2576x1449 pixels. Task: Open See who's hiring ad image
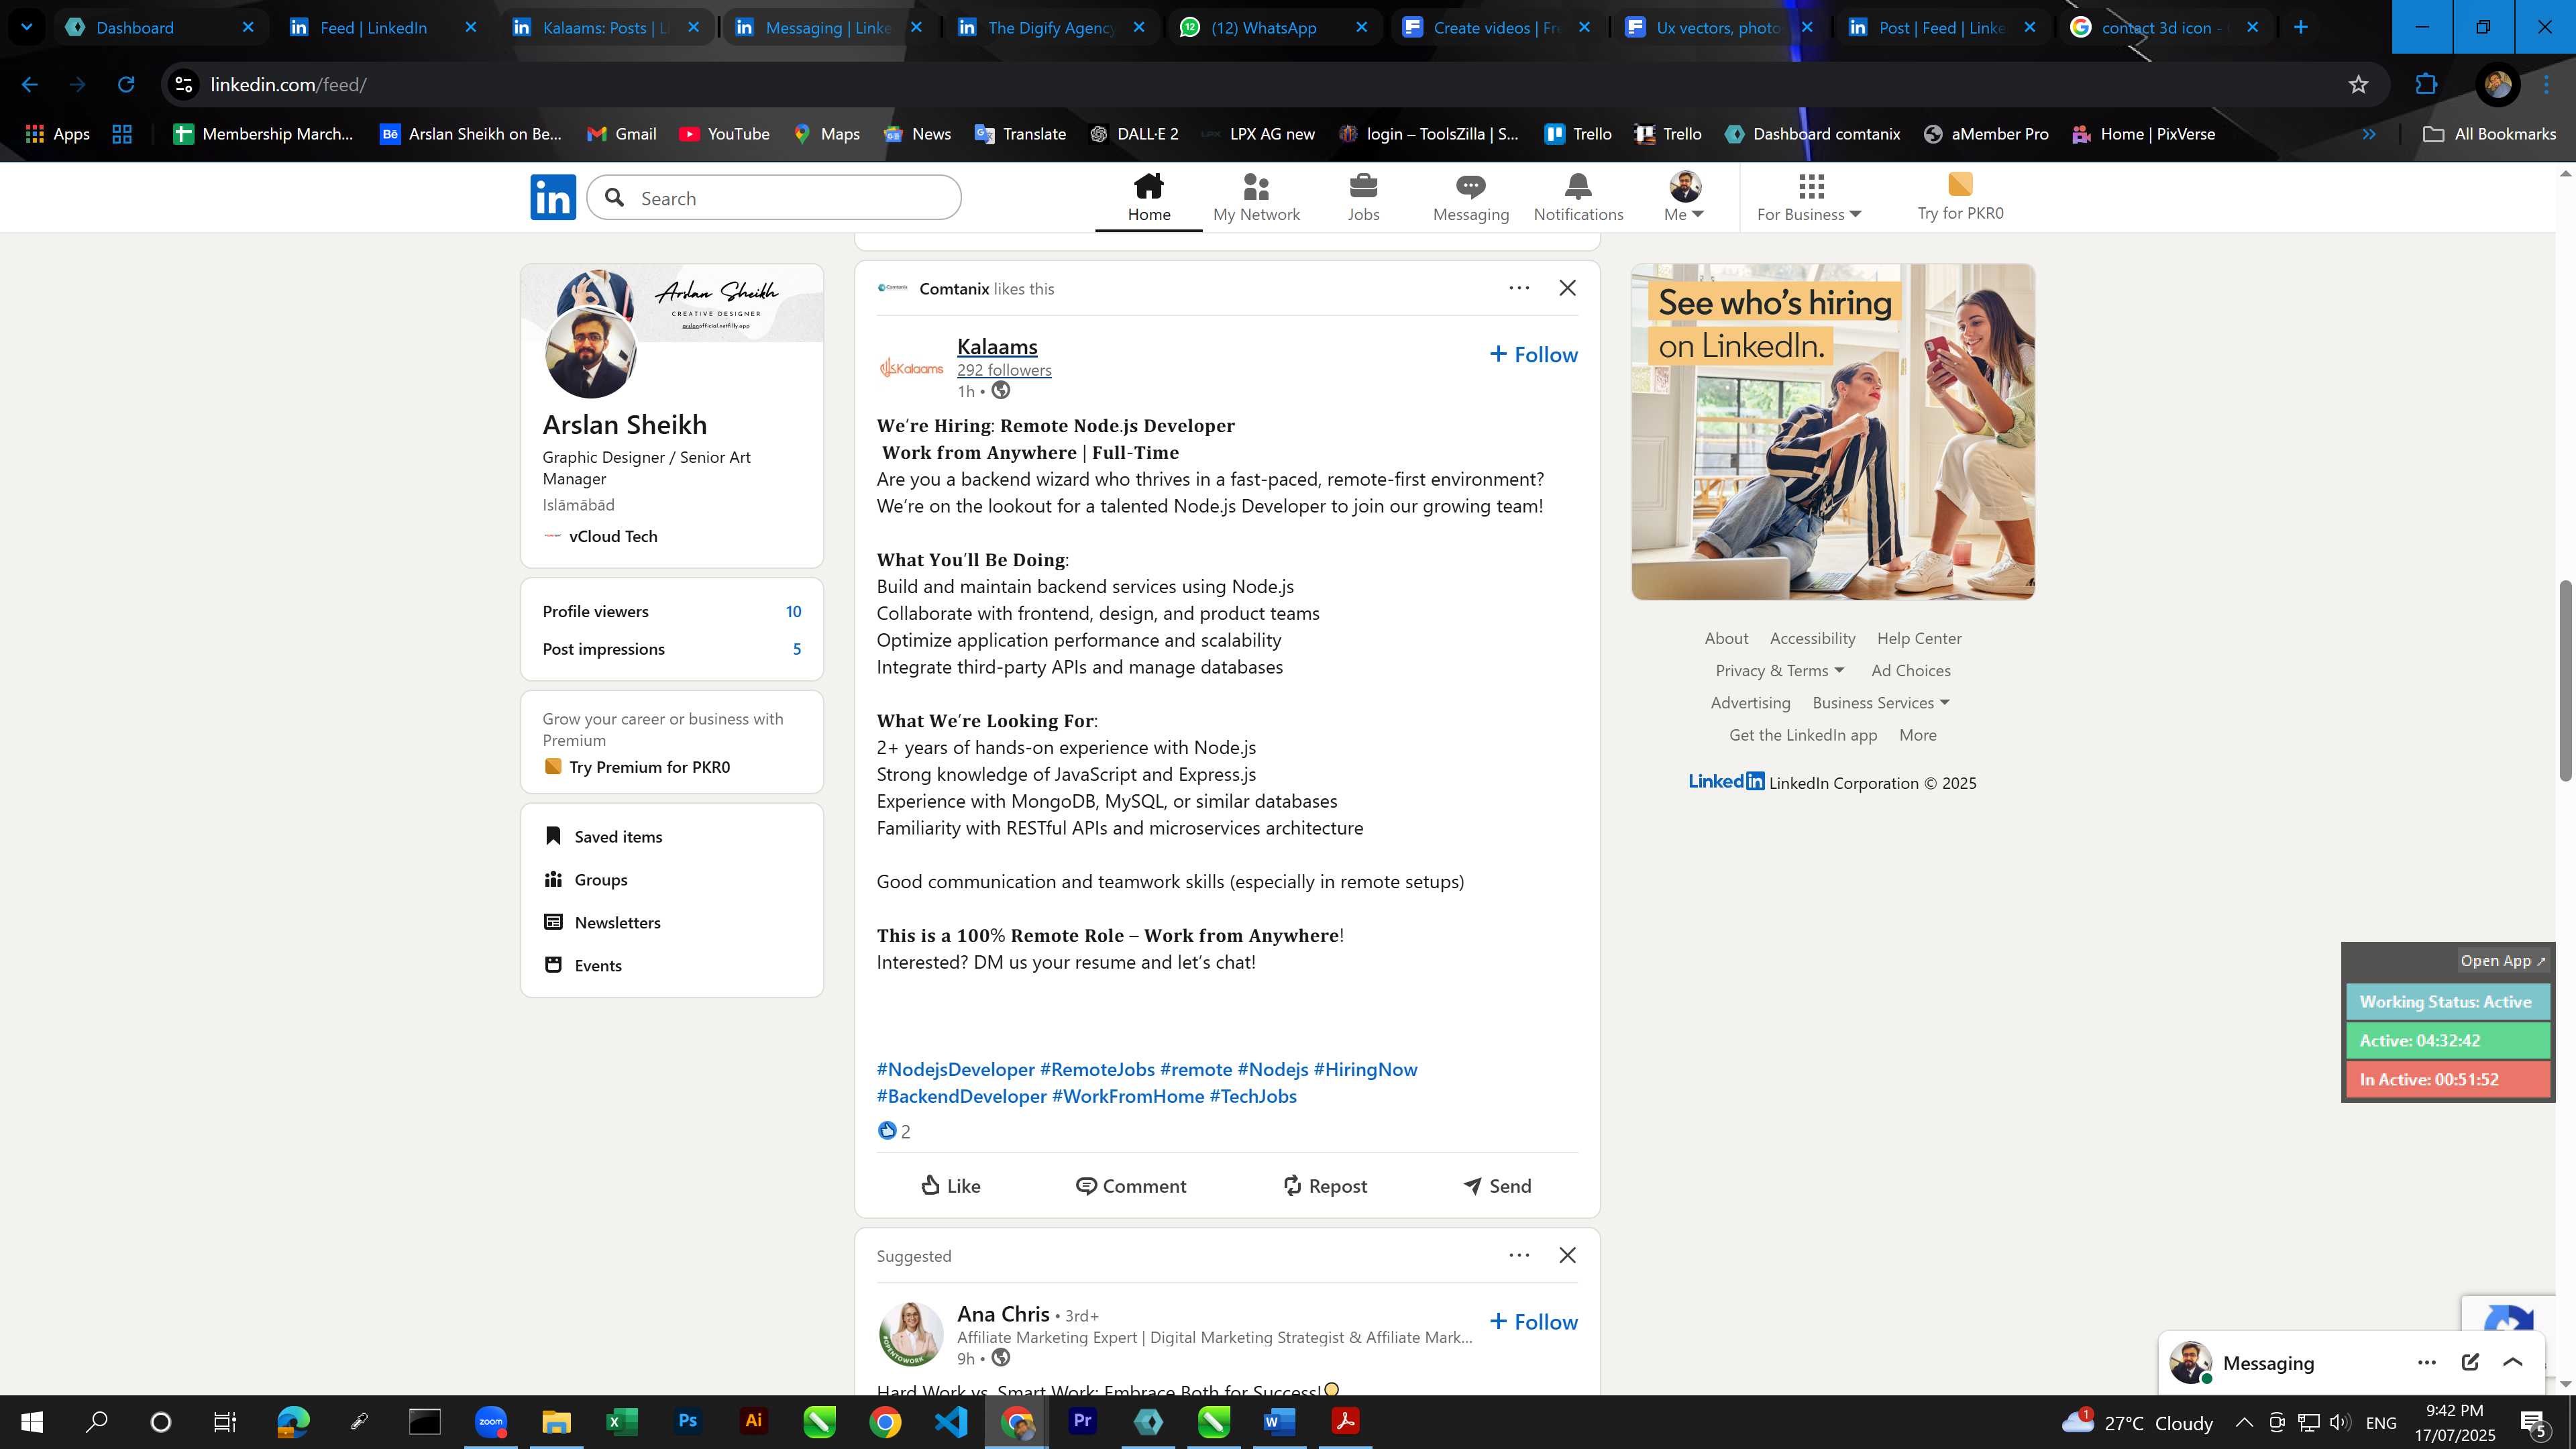(x=1832, y=432)
